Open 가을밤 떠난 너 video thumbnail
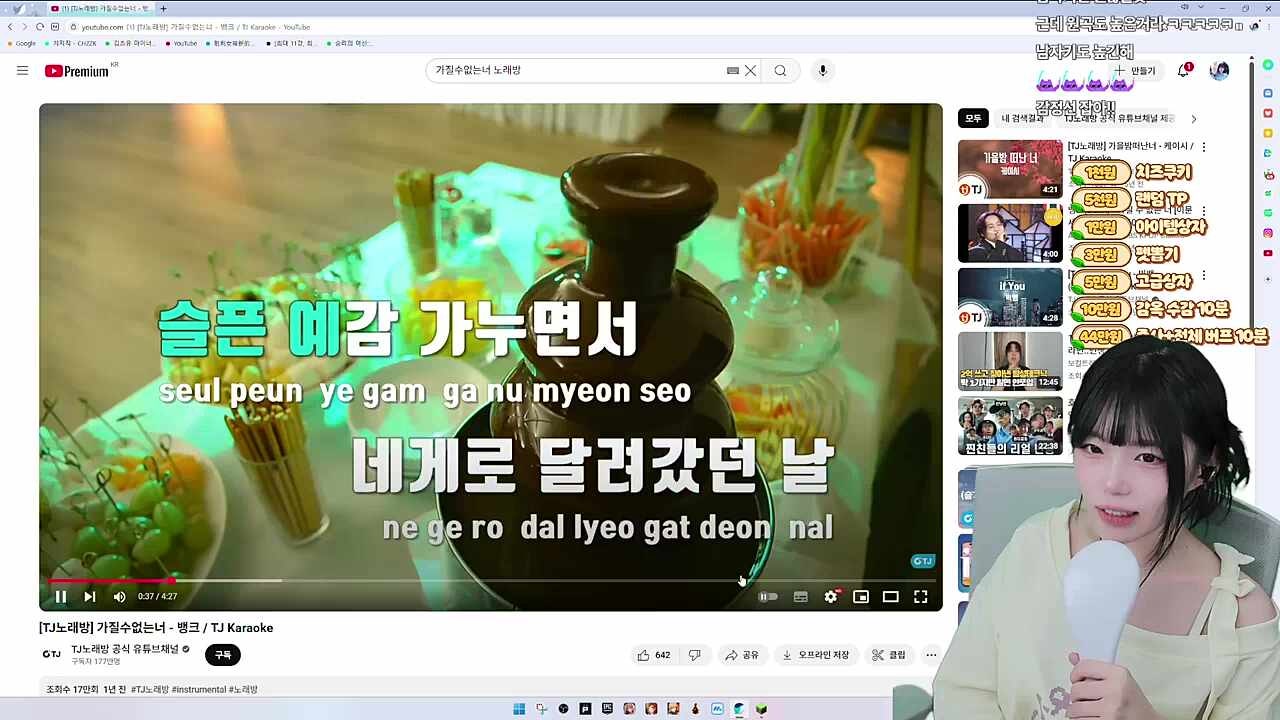This screenshot has width=1280, height=720. pos(1010,169)
